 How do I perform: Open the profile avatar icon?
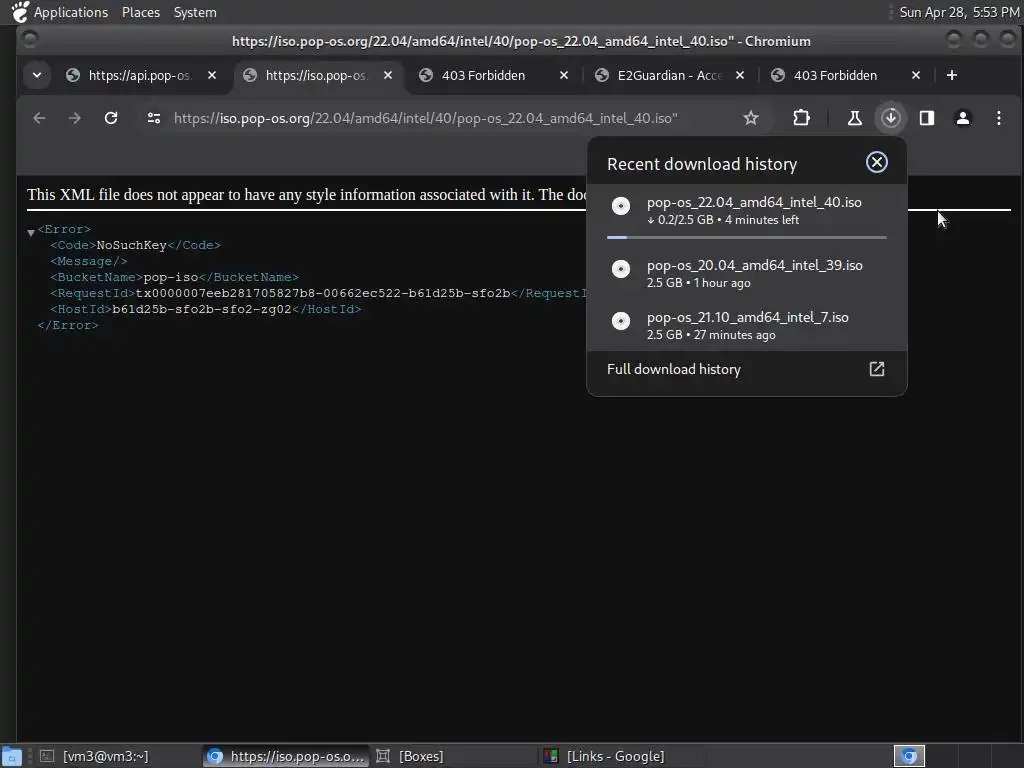coord(963,118)
